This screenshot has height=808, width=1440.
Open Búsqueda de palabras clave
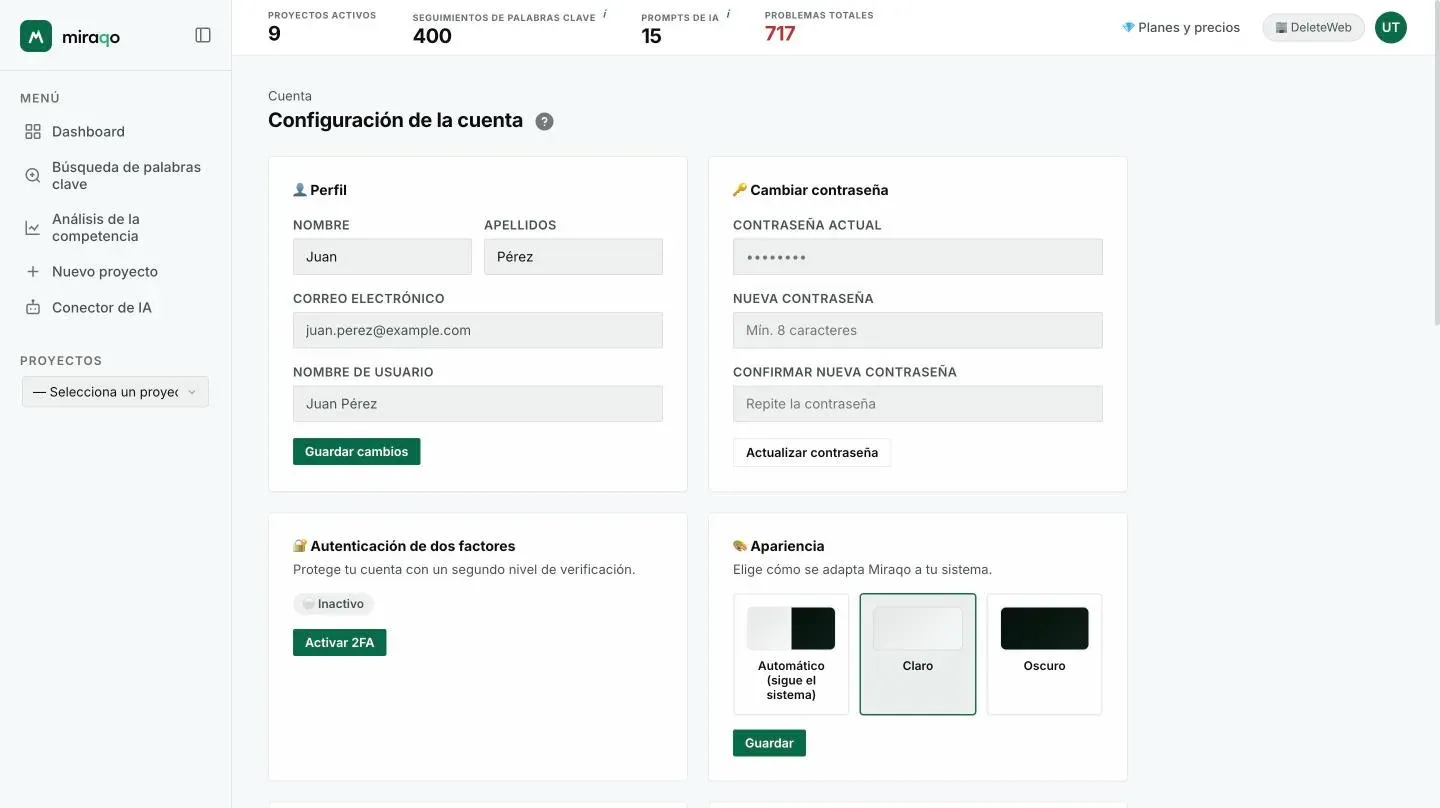pyautogui.click(x=115, y=175)
